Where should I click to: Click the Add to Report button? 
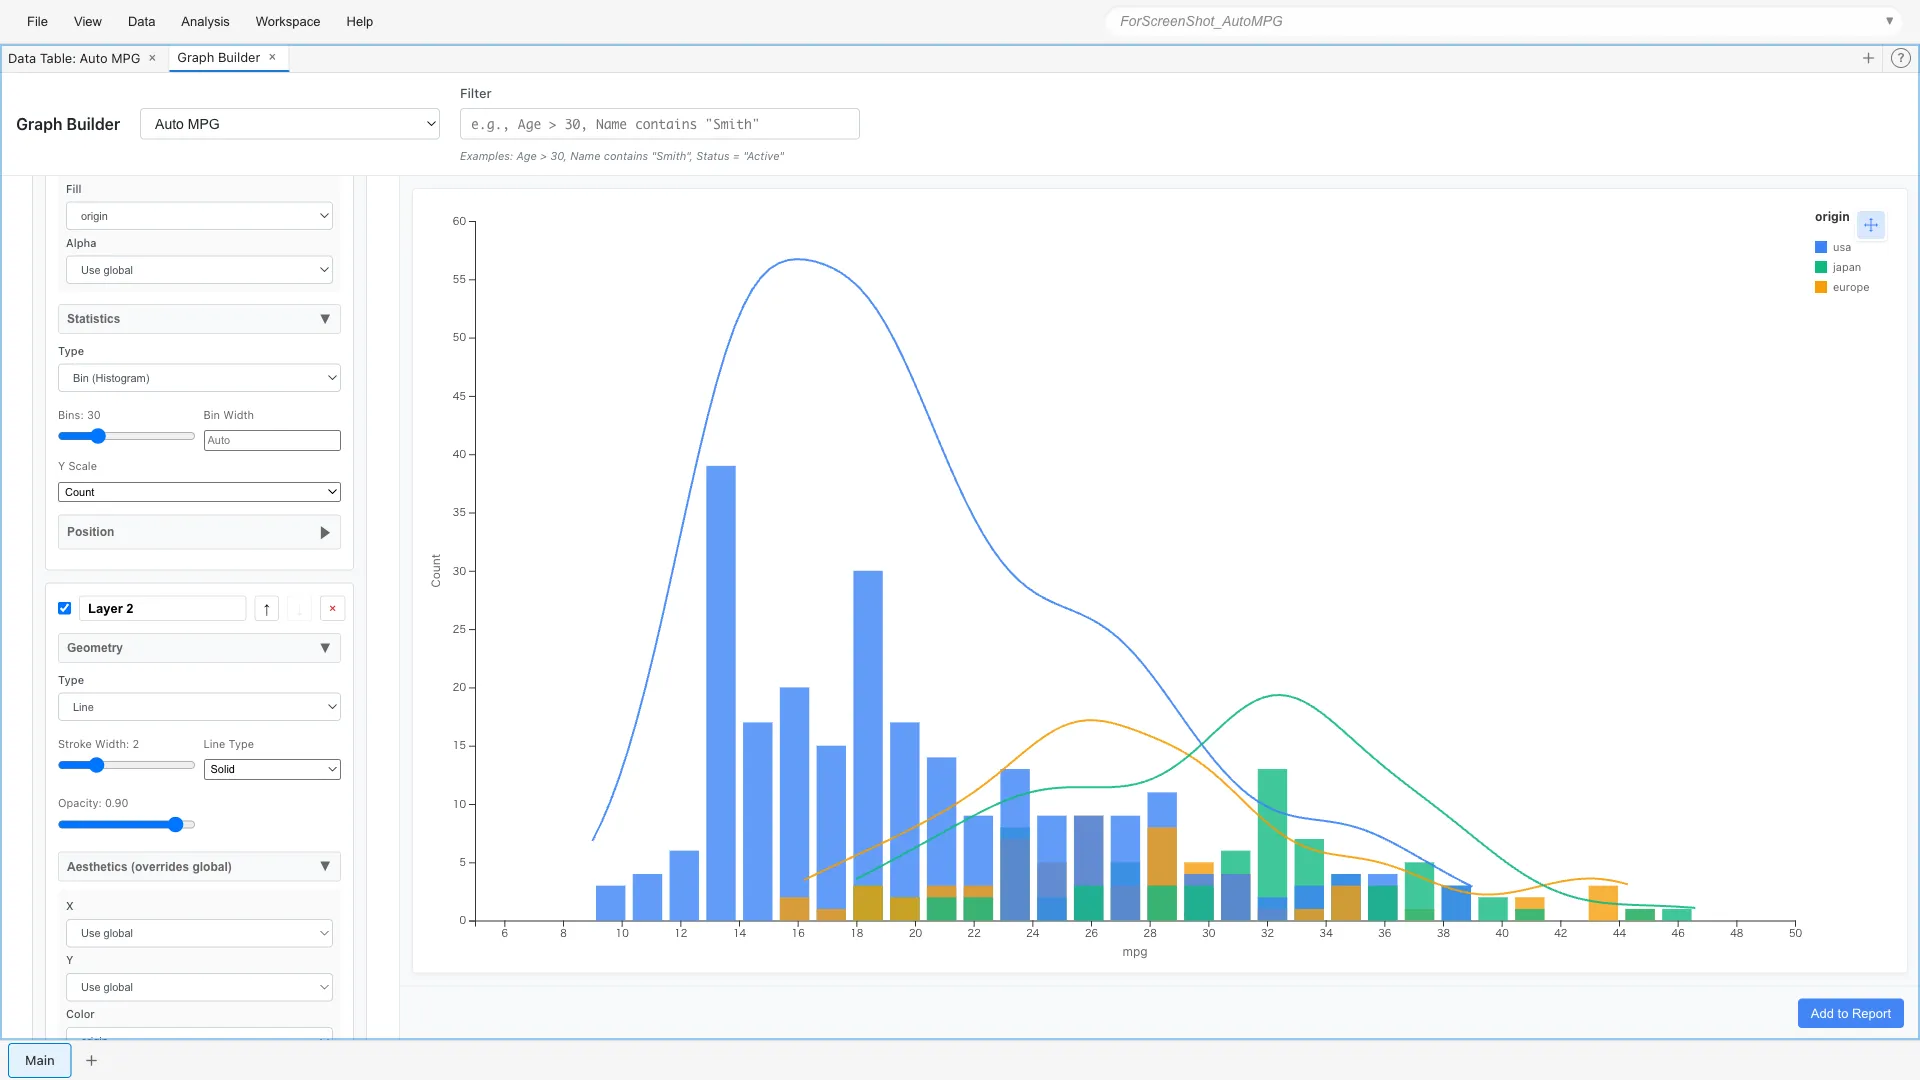coord(1849,1013)
